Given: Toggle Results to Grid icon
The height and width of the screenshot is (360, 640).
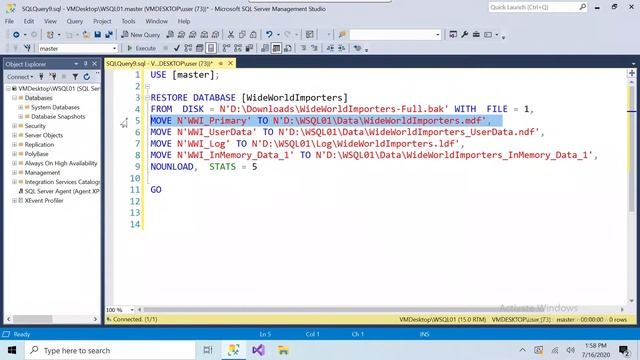Looking at the screenshot, I should [x=276, y=48].
